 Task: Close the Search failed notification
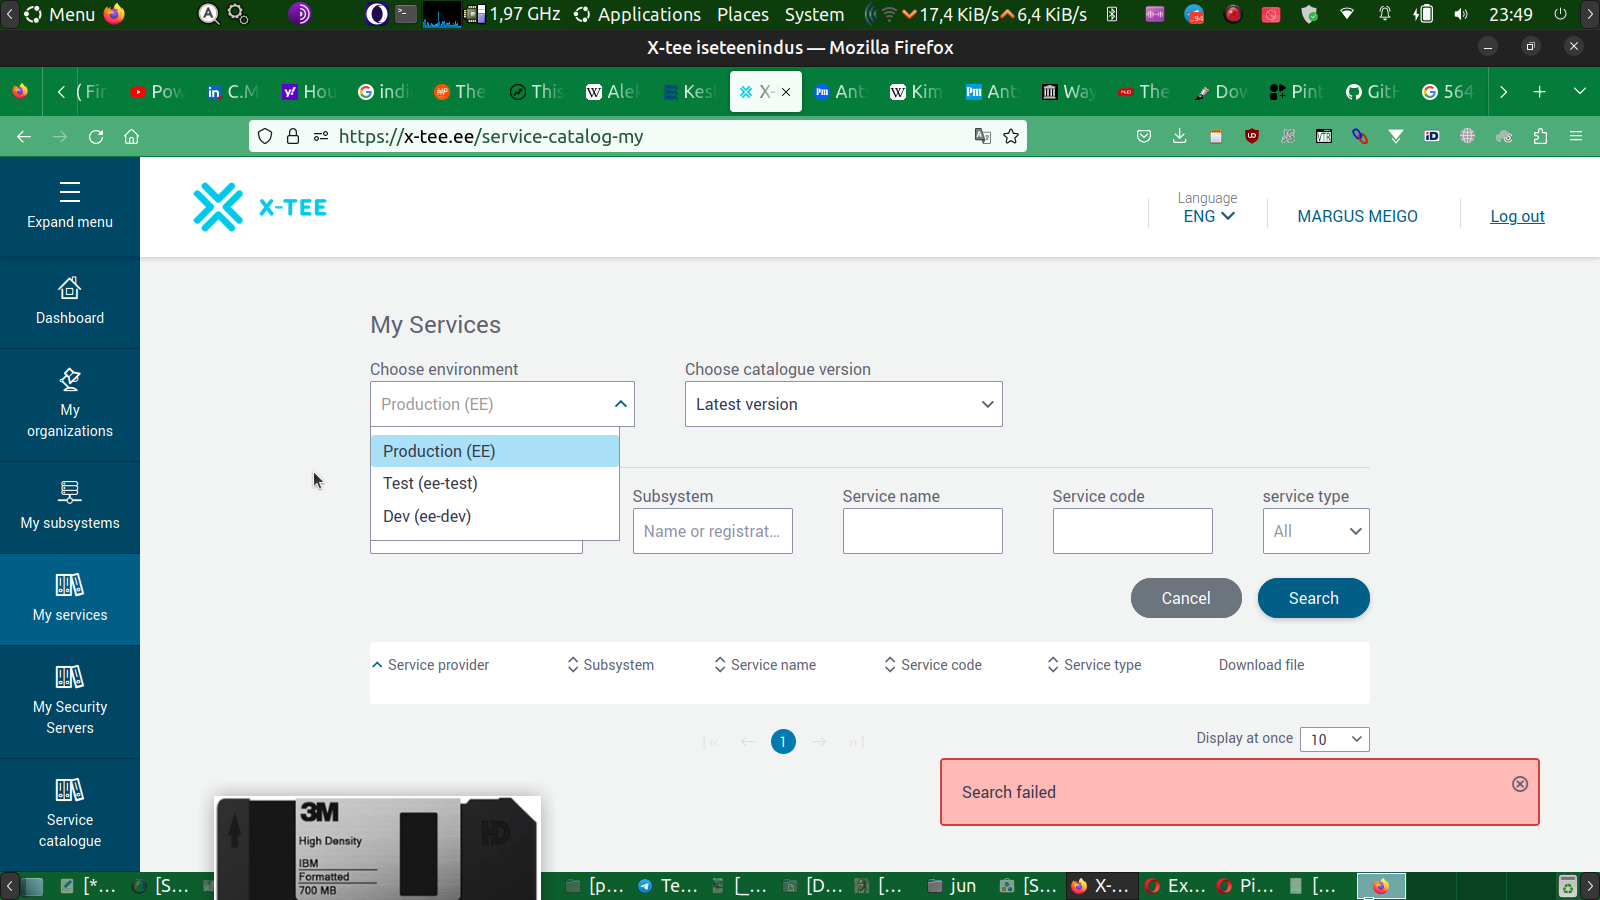click(1519, 784)
